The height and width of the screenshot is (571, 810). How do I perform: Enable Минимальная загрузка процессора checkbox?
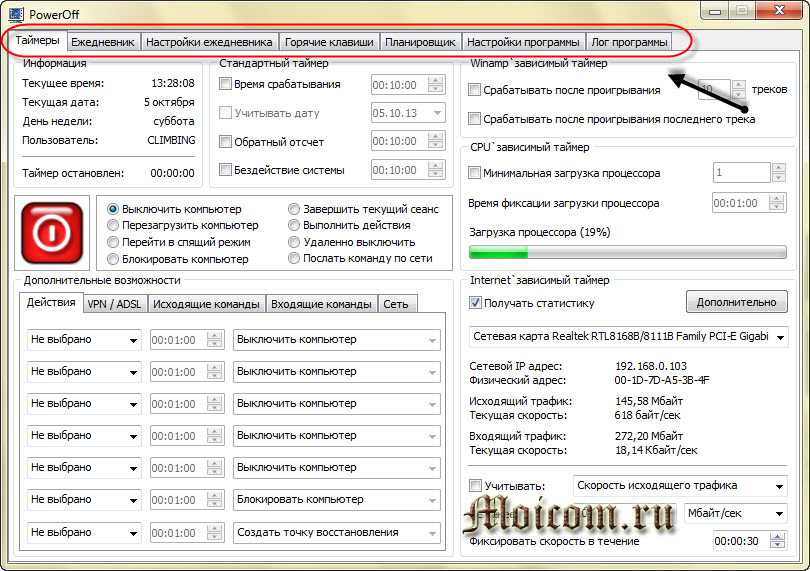coord(475,173)
